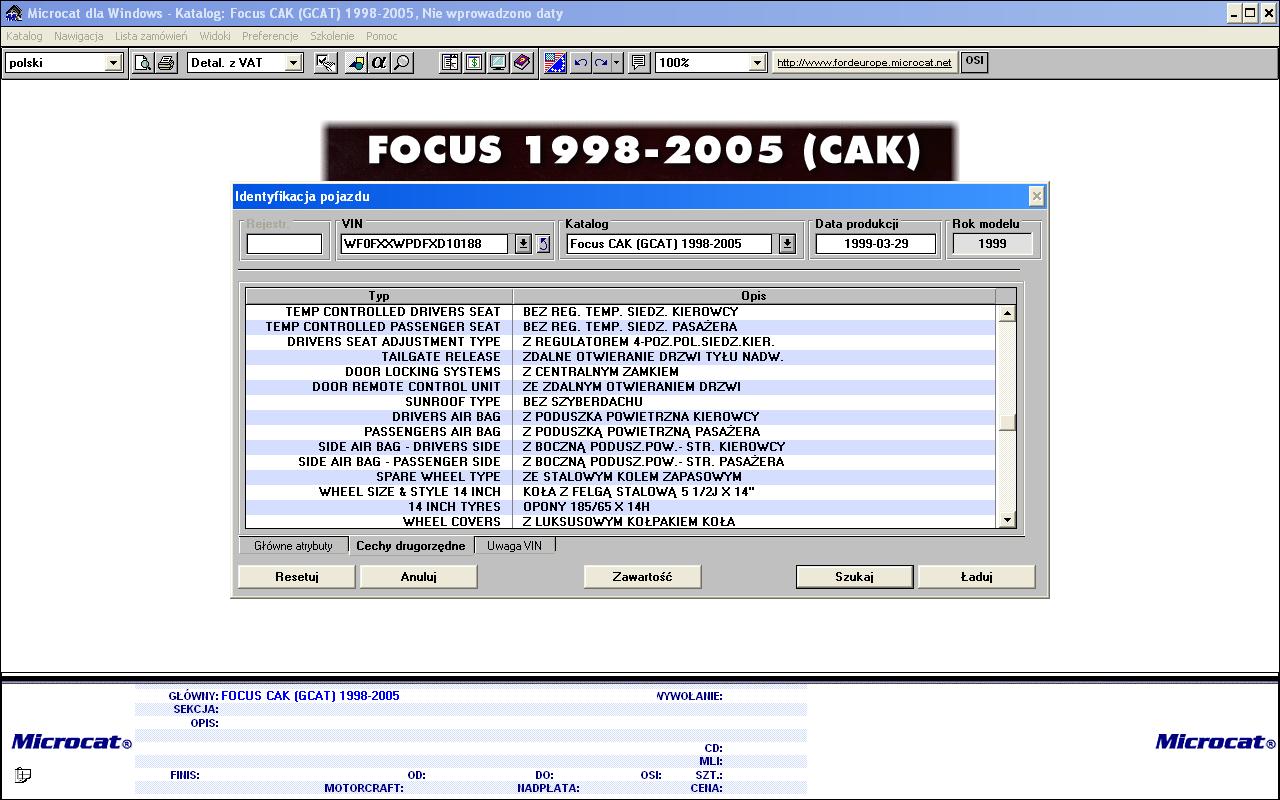The height and width of the screenshot is (800, 1280).
Task: Open the Nawigacja menu
Action: click(x=79, y=36)
